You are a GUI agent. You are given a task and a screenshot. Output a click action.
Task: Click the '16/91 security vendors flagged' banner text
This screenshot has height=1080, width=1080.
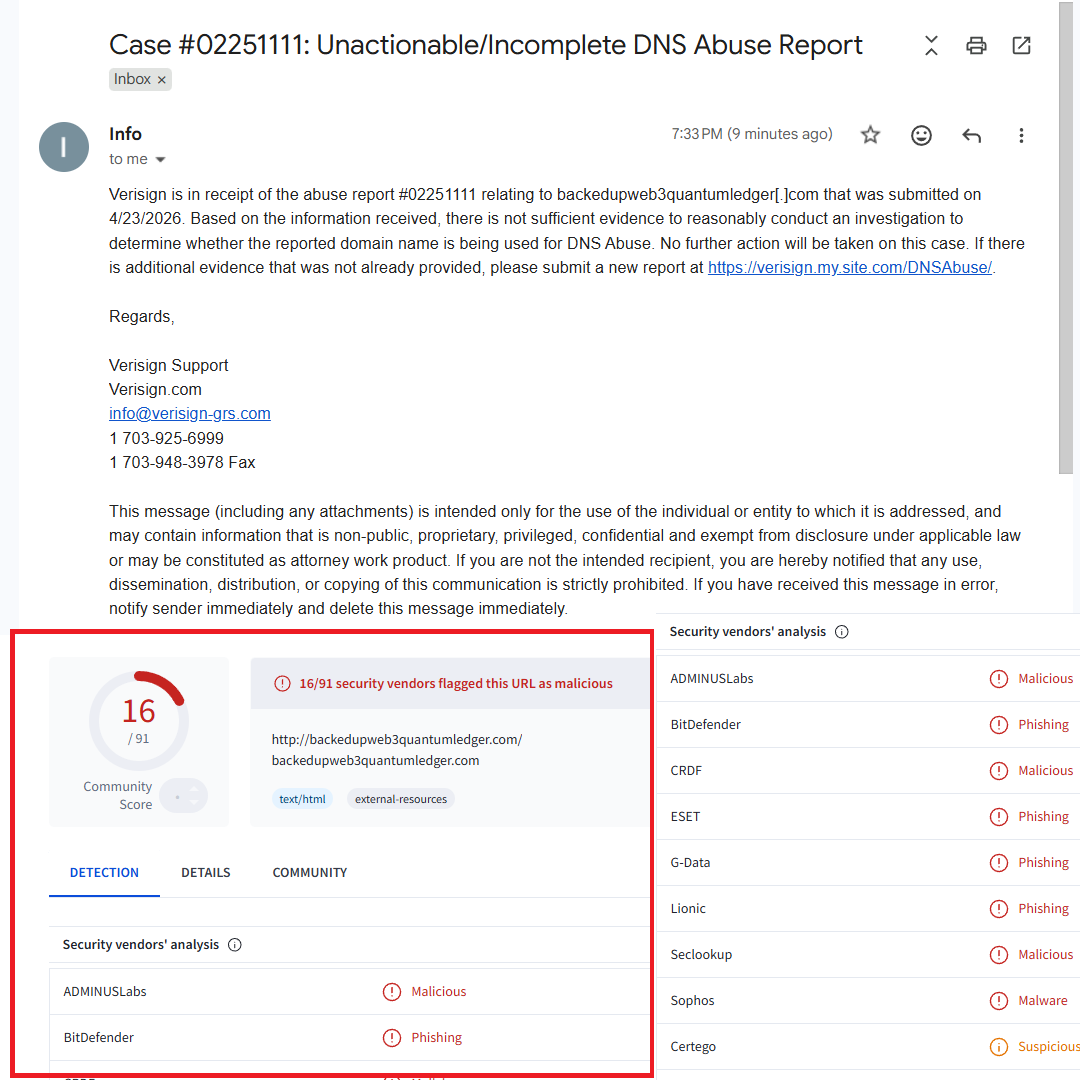click(x=456, y=683)
